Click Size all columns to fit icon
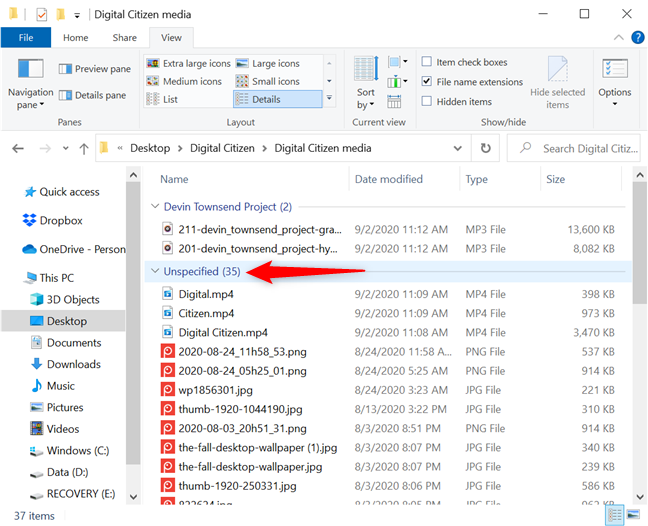 (x=394, y=101)
